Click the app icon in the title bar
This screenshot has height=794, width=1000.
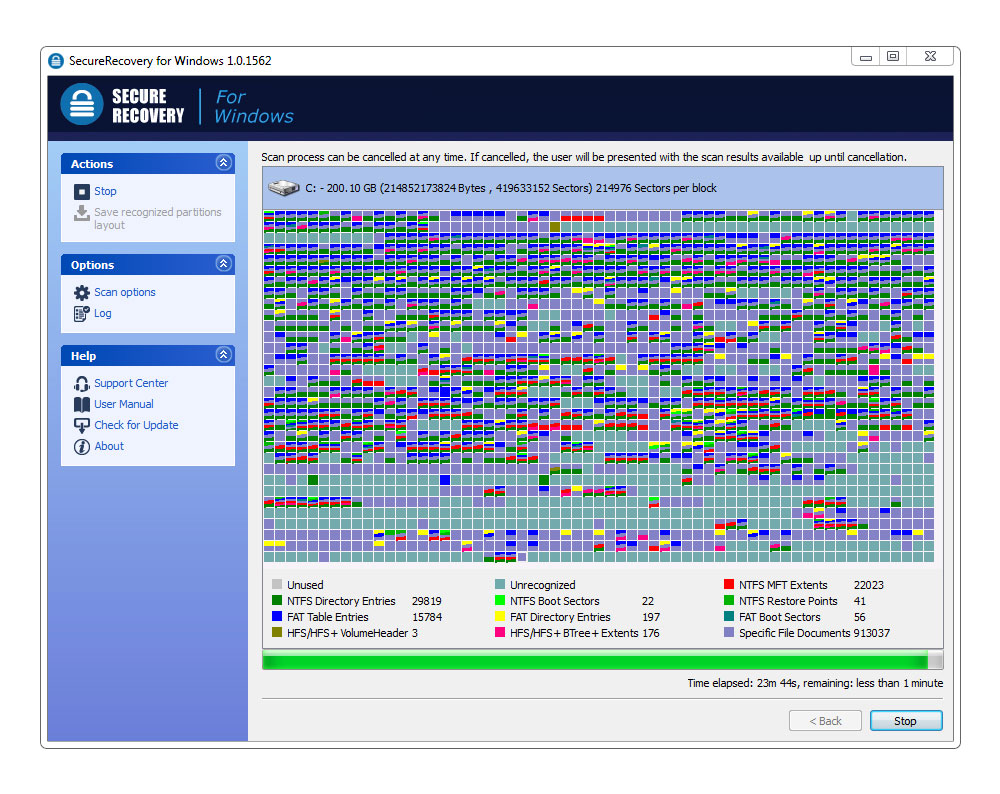click(x=57, y=61)
